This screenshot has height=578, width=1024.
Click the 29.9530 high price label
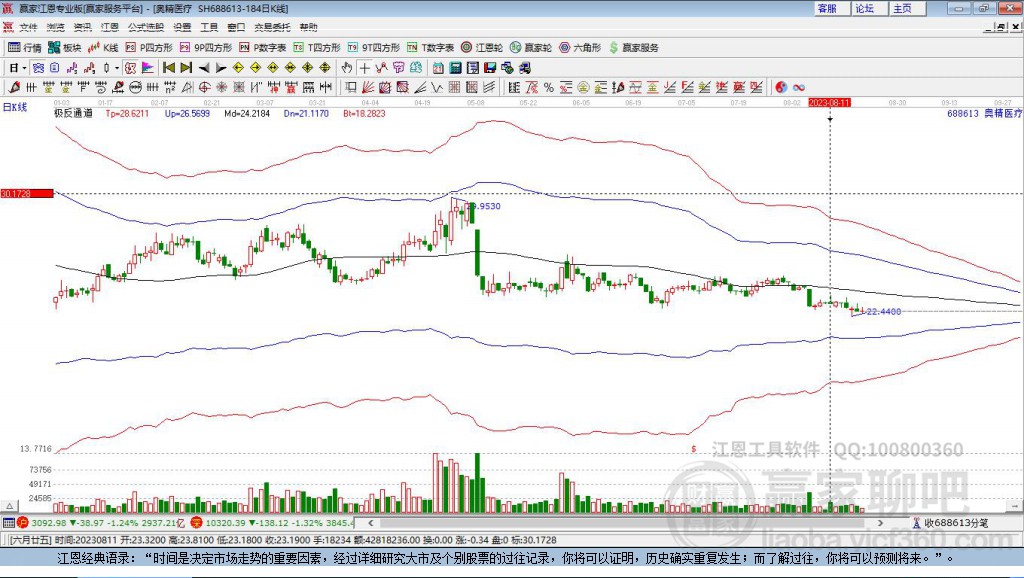(484, 206)
